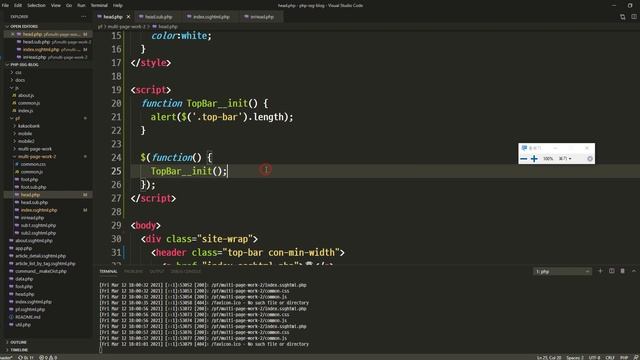640x360 pixels.
Task: Open the Edit menu
Action: pos(18,5)
